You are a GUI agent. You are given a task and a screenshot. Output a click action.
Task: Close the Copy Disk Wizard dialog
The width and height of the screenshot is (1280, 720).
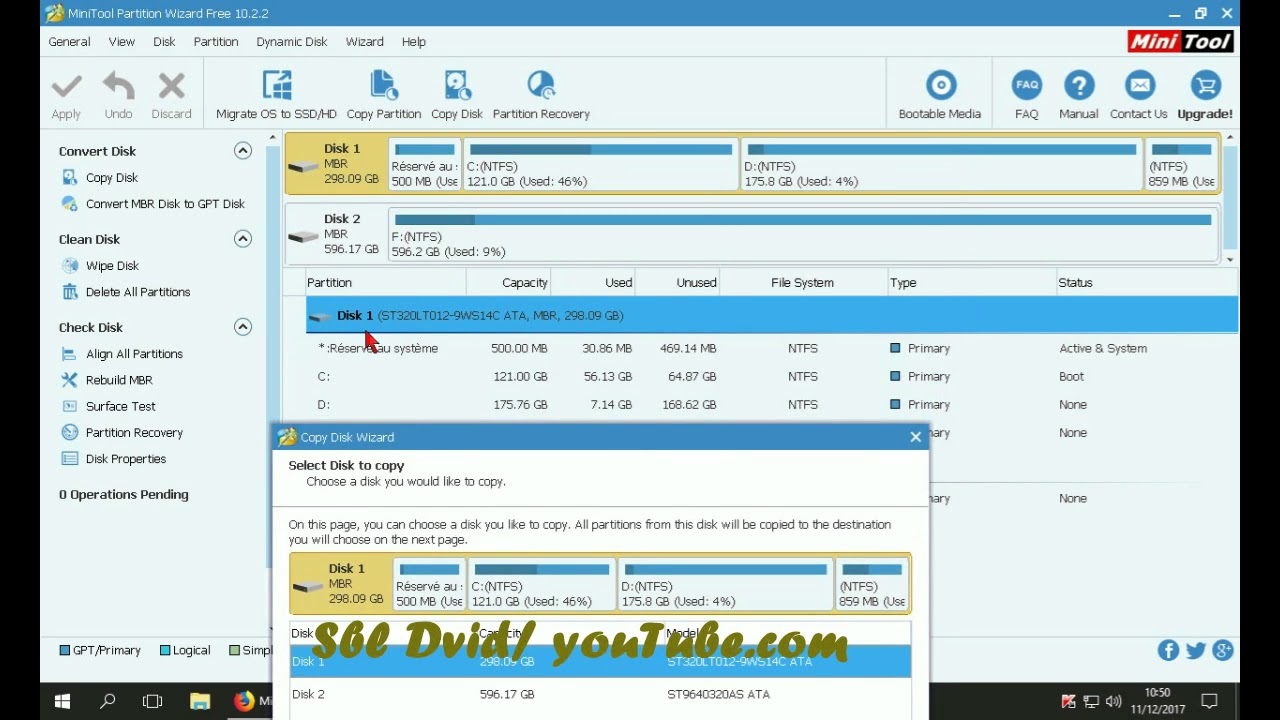point(915,437)
